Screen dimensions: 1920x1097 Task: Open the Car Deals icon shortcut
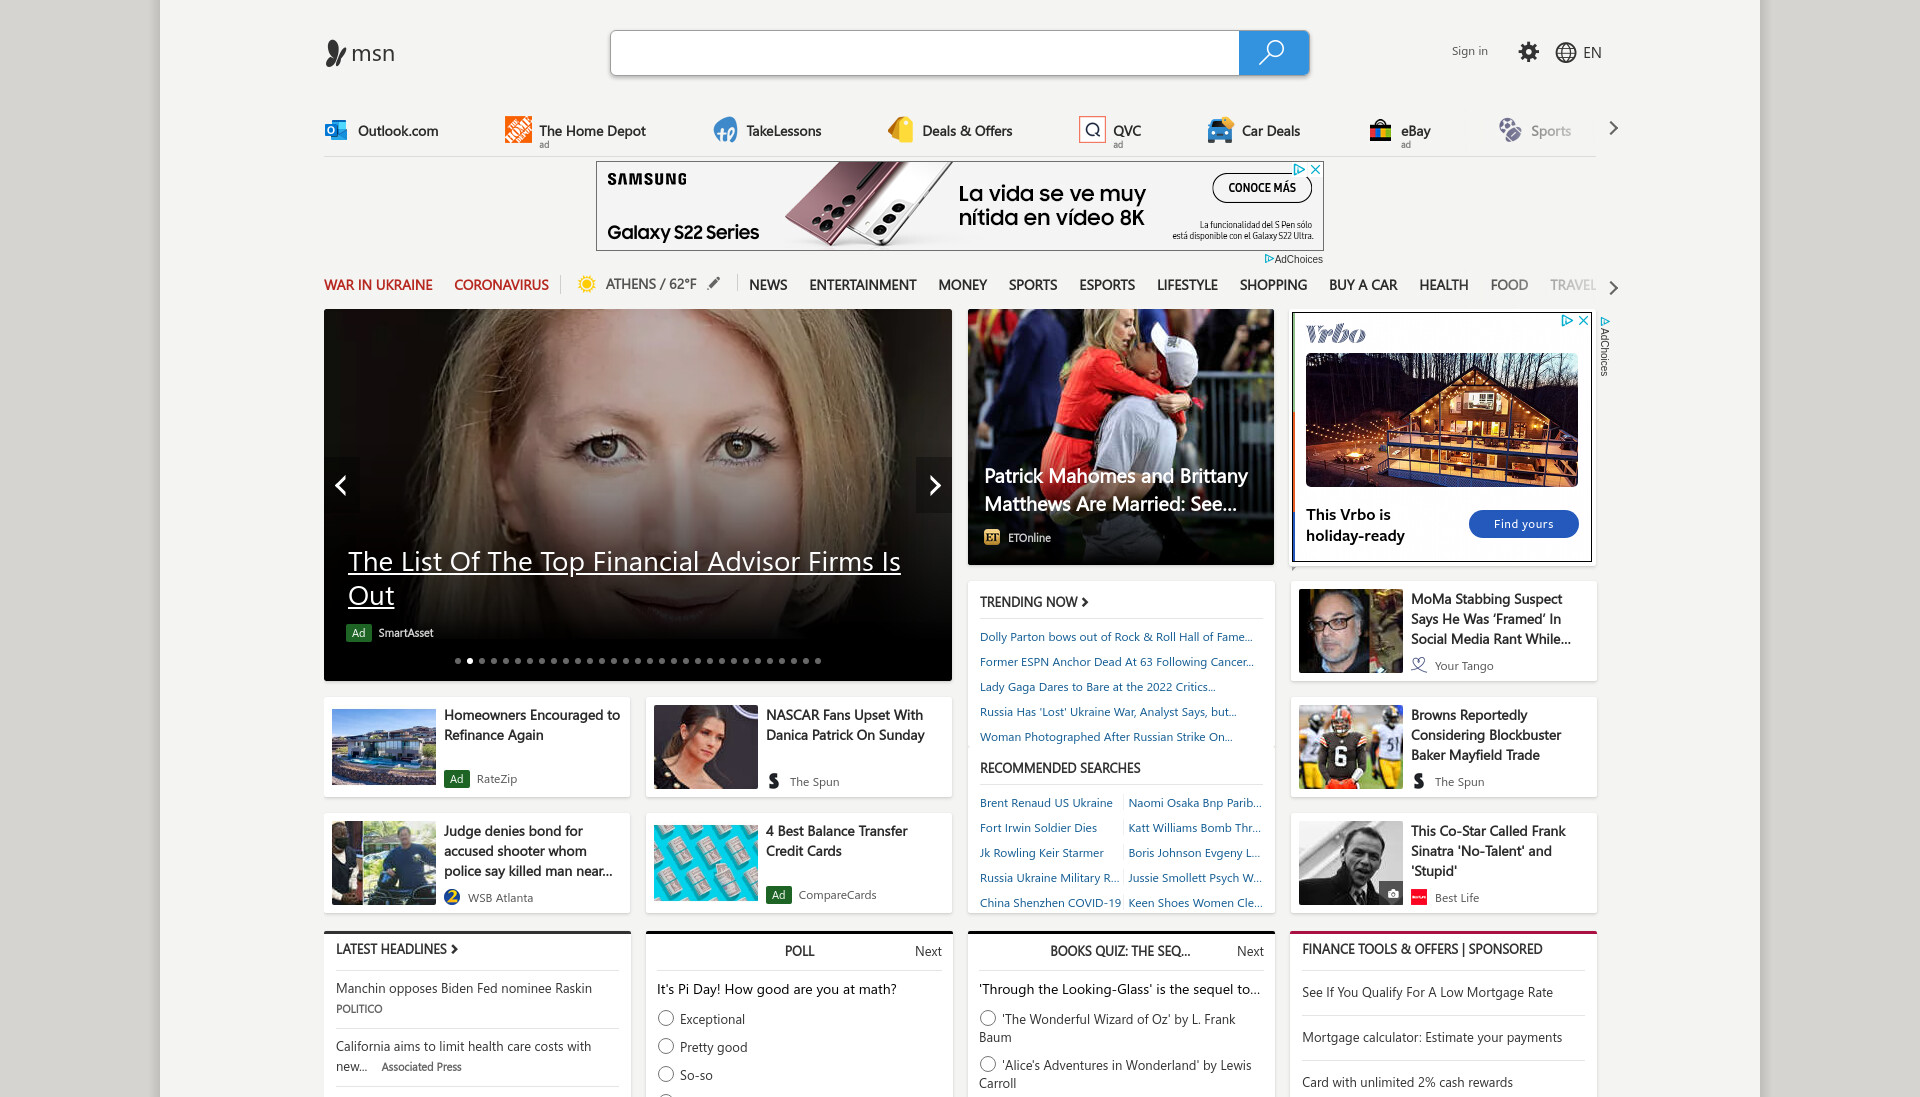pos(1220,130)
